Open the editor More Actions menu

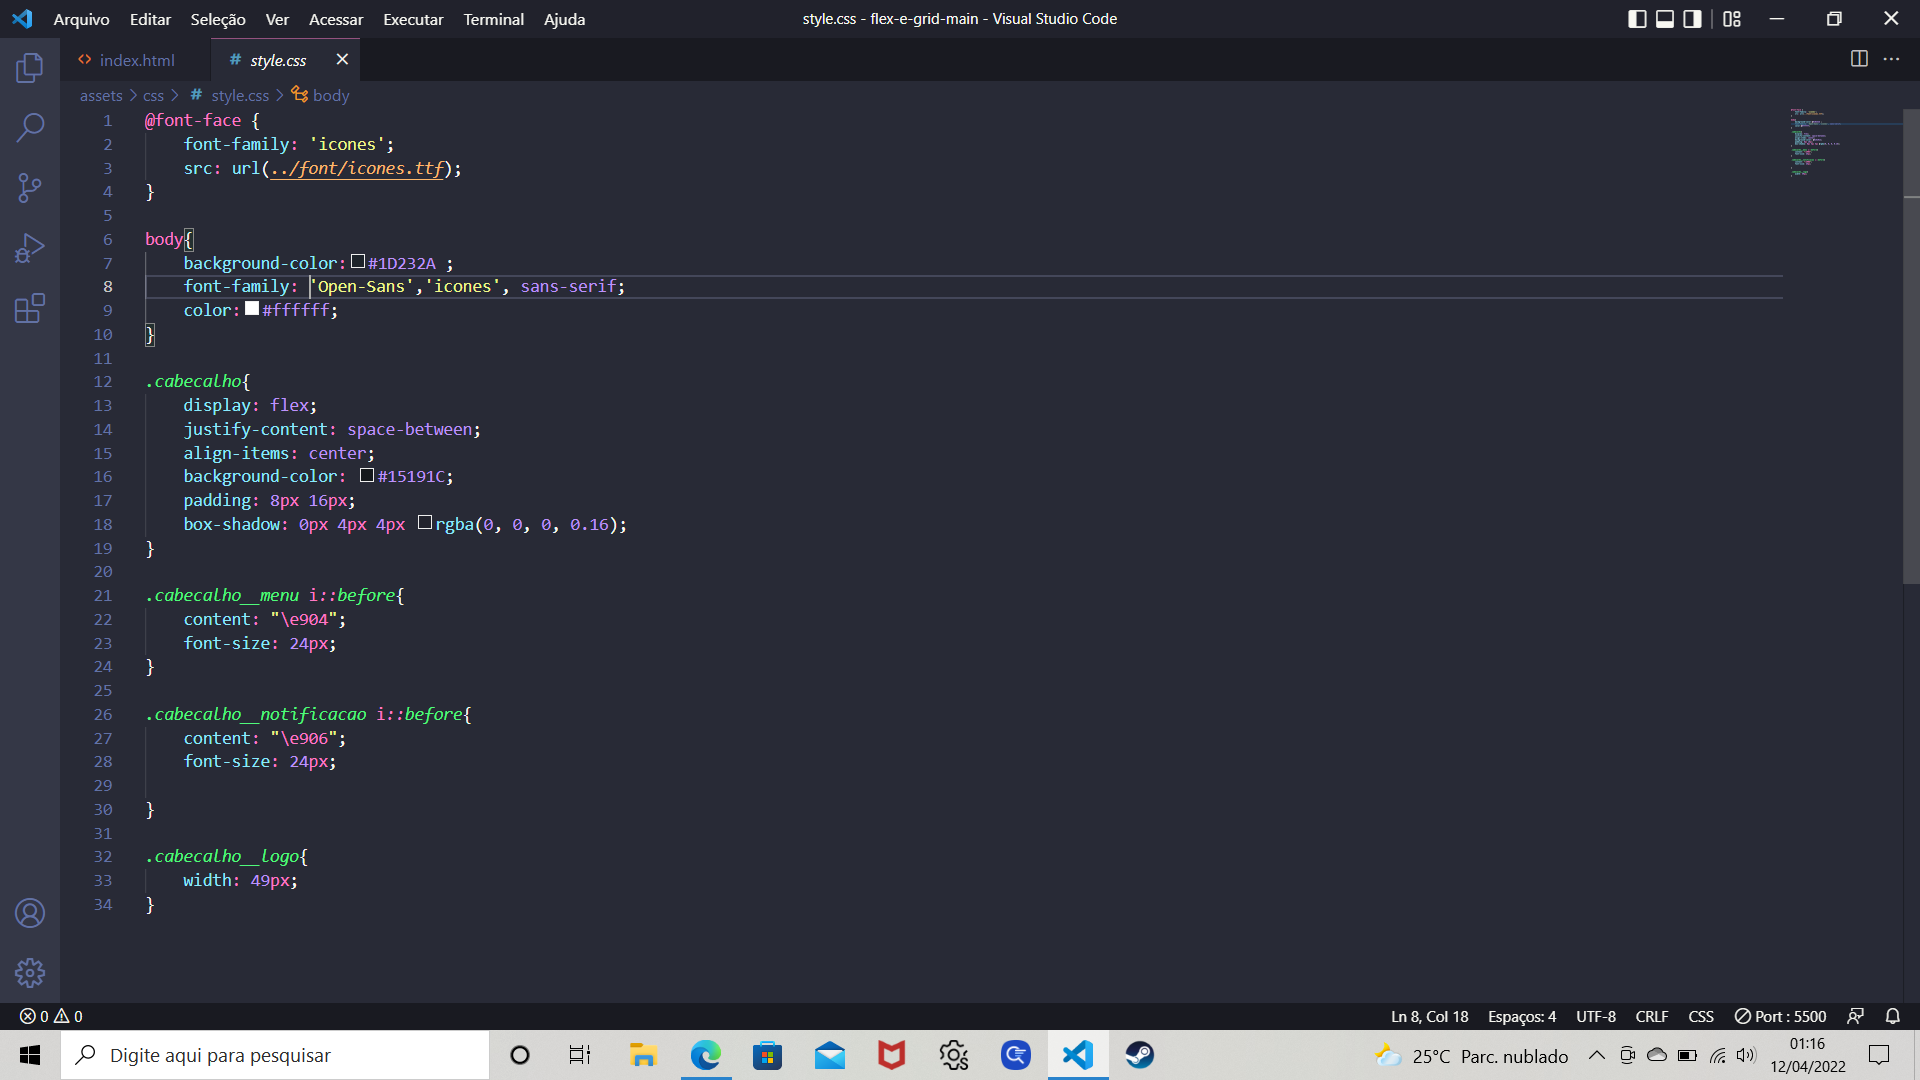[x=1891, y=59]
